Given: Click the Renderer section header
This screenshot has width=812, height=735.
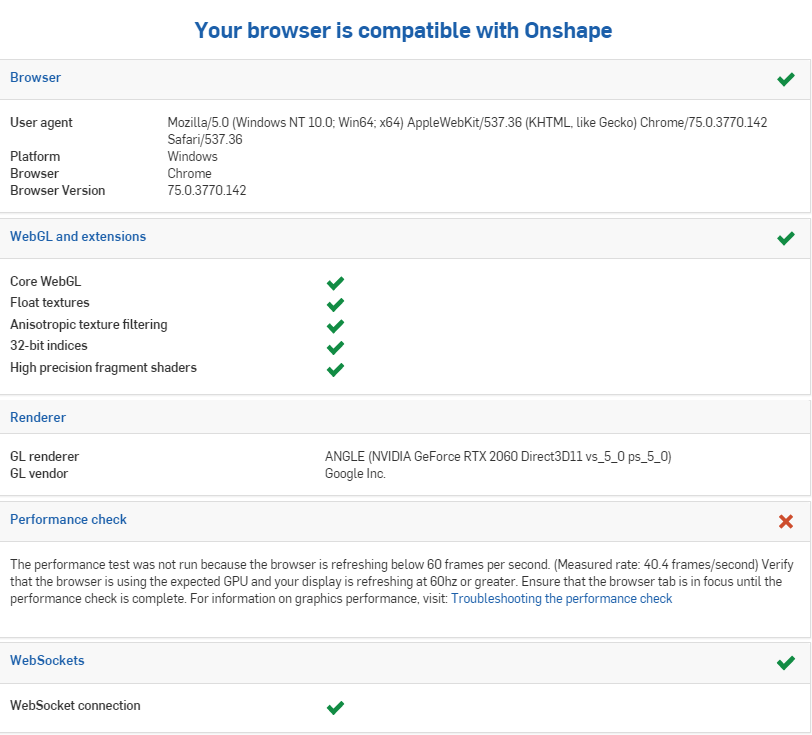Looking at the screenshot, I should pyautogui.click(x=38, y=417).
